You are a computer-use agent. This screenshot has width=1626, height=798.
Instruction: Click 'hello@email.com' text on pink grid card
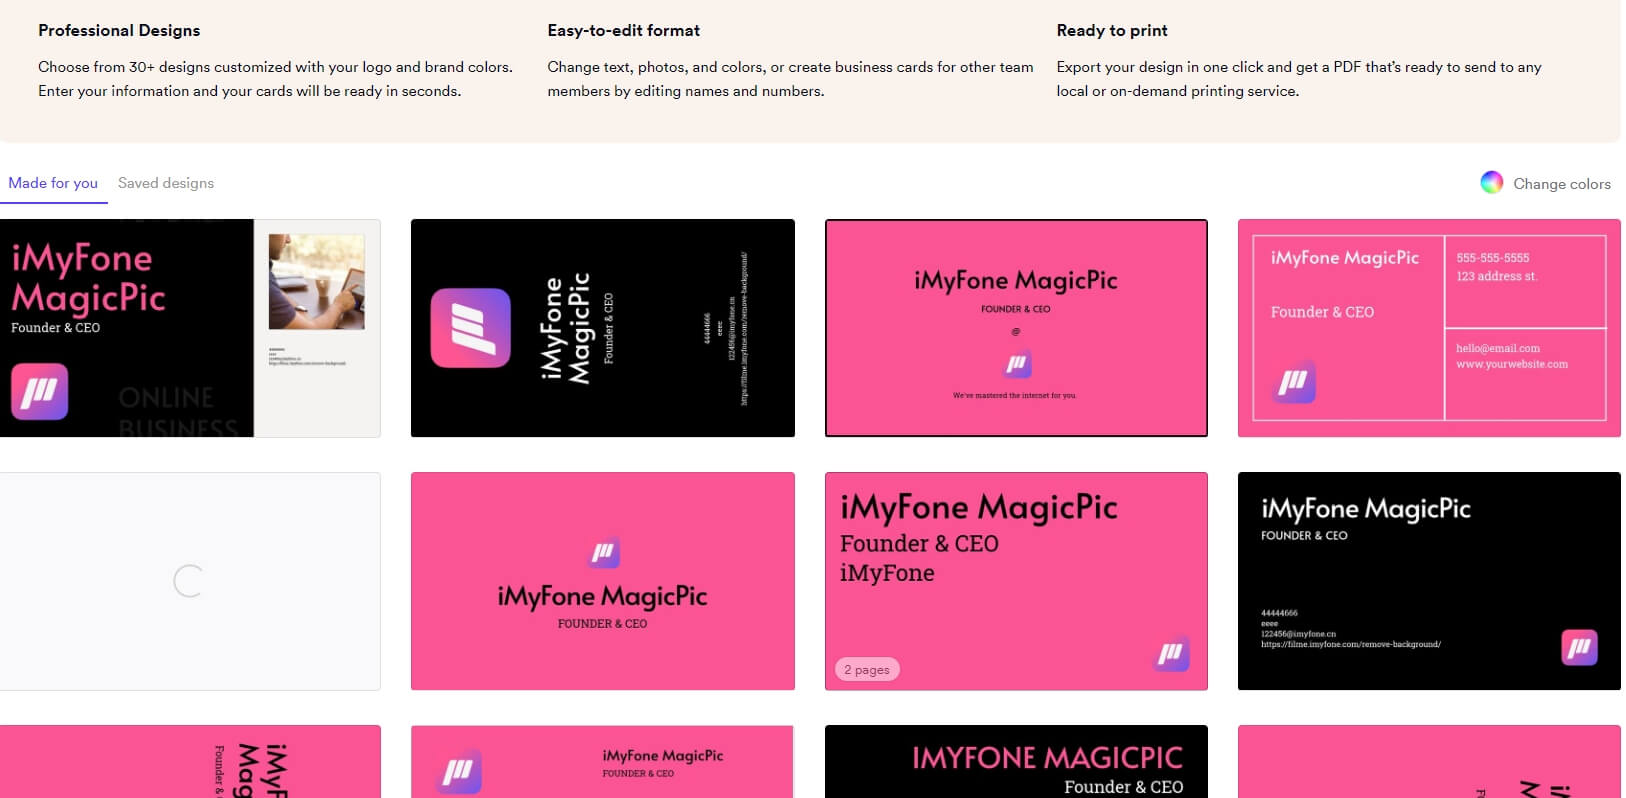click(x=1498, y=348)
